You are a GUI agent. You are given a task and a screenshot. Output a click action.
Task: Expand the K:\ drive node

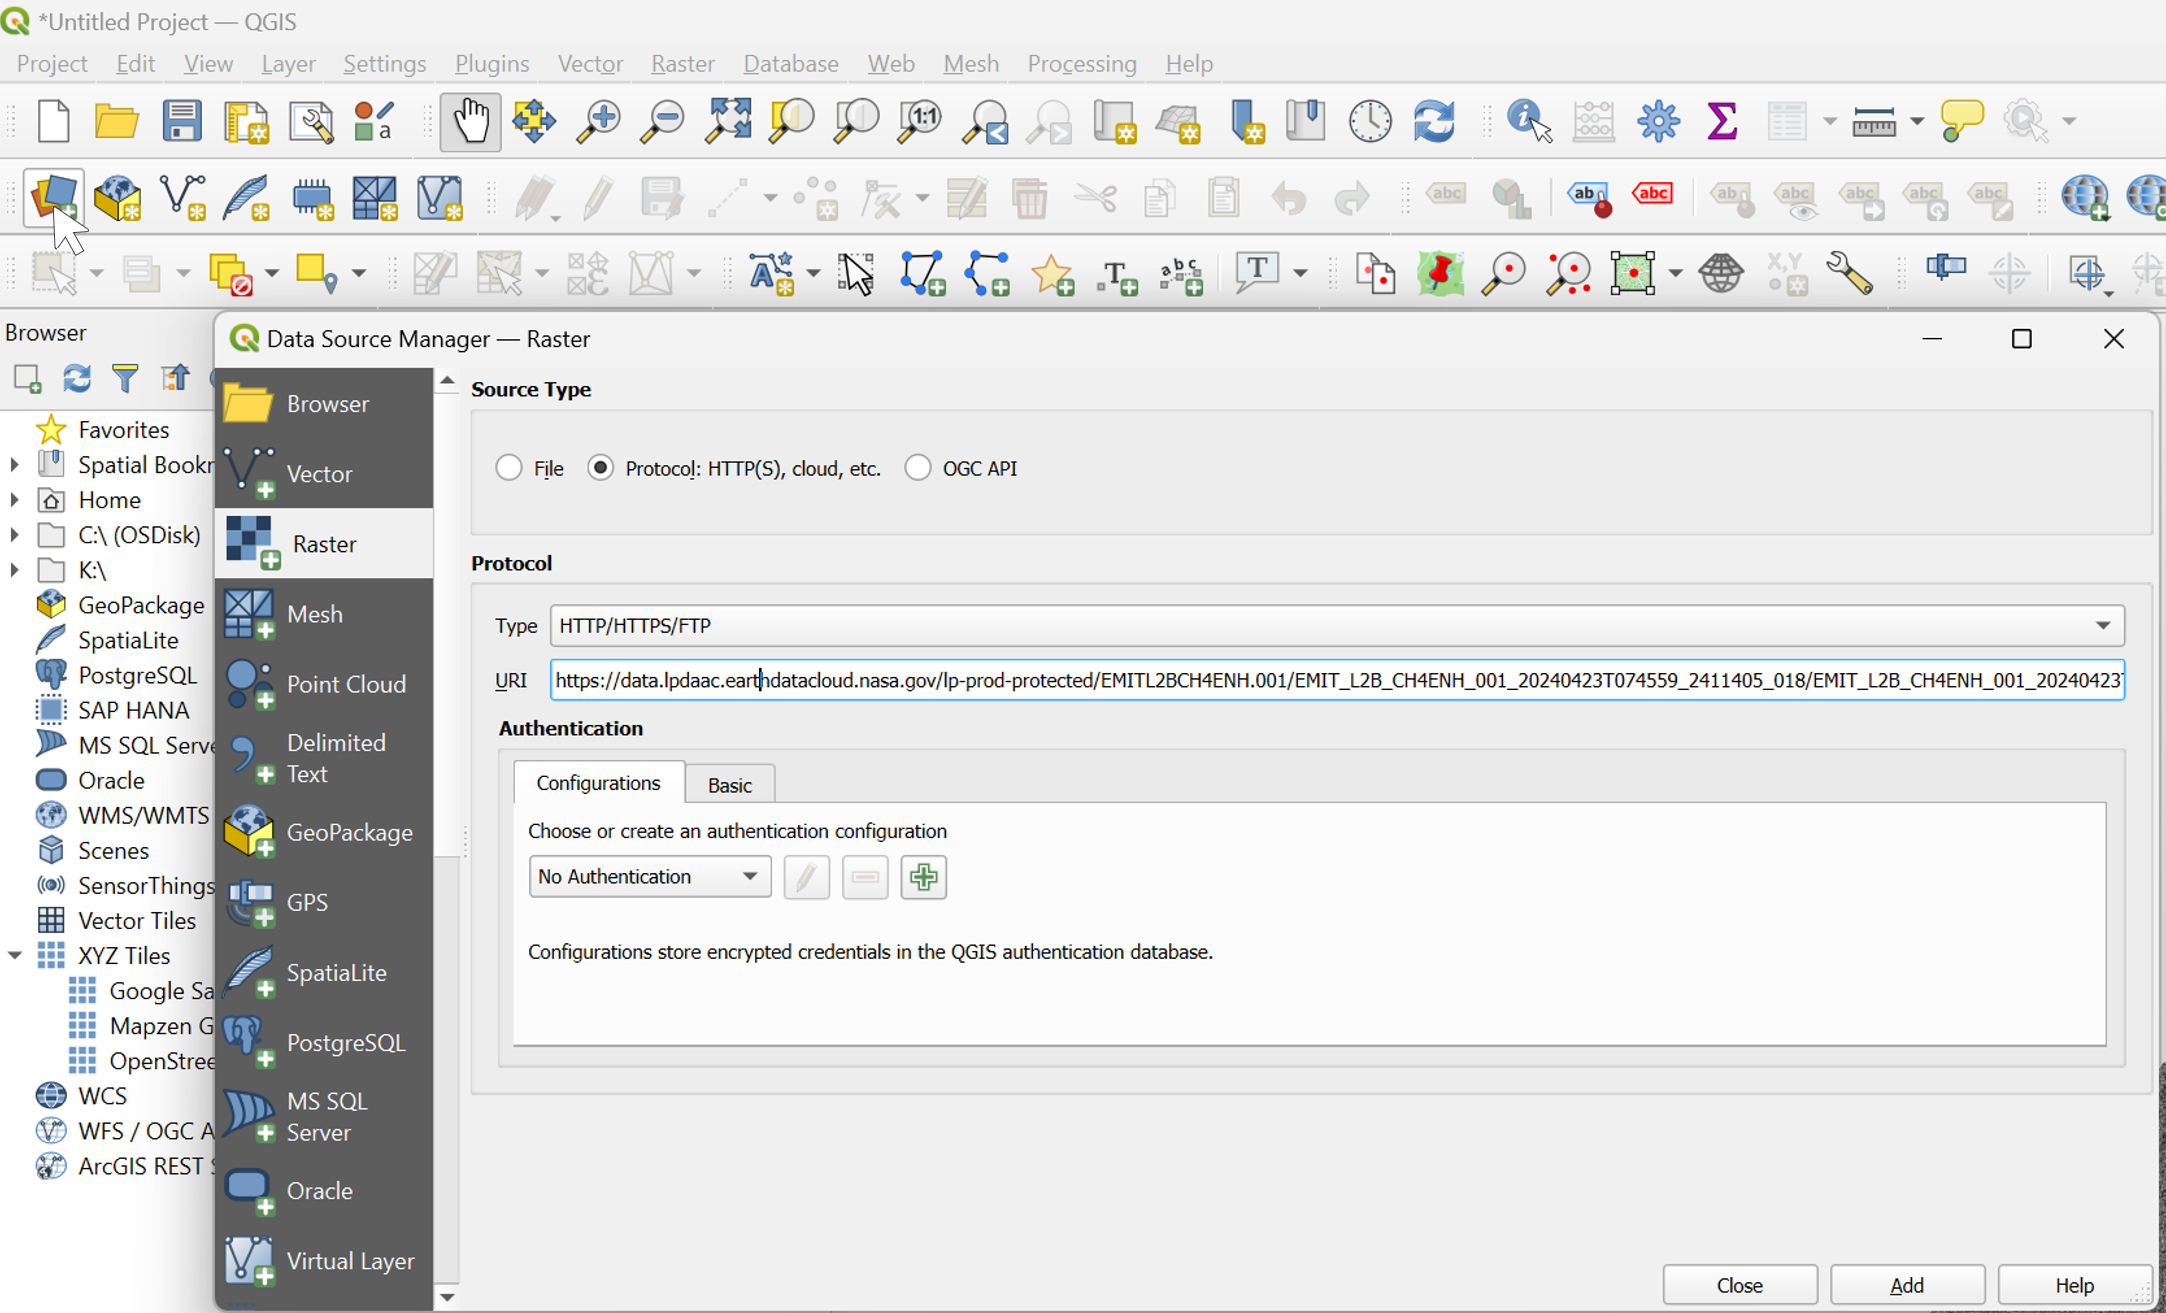pos(14,570)
